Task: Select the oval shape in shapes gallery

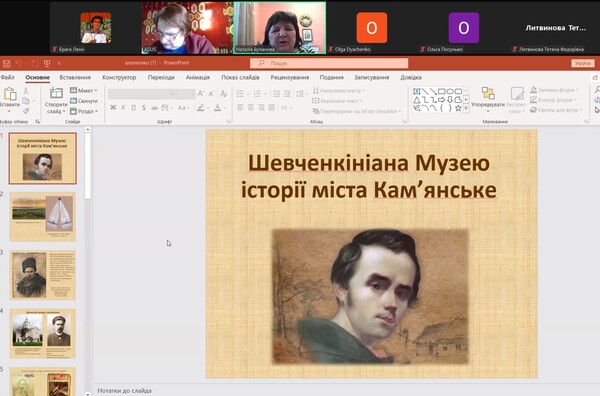Action: [x=450, y=91]
